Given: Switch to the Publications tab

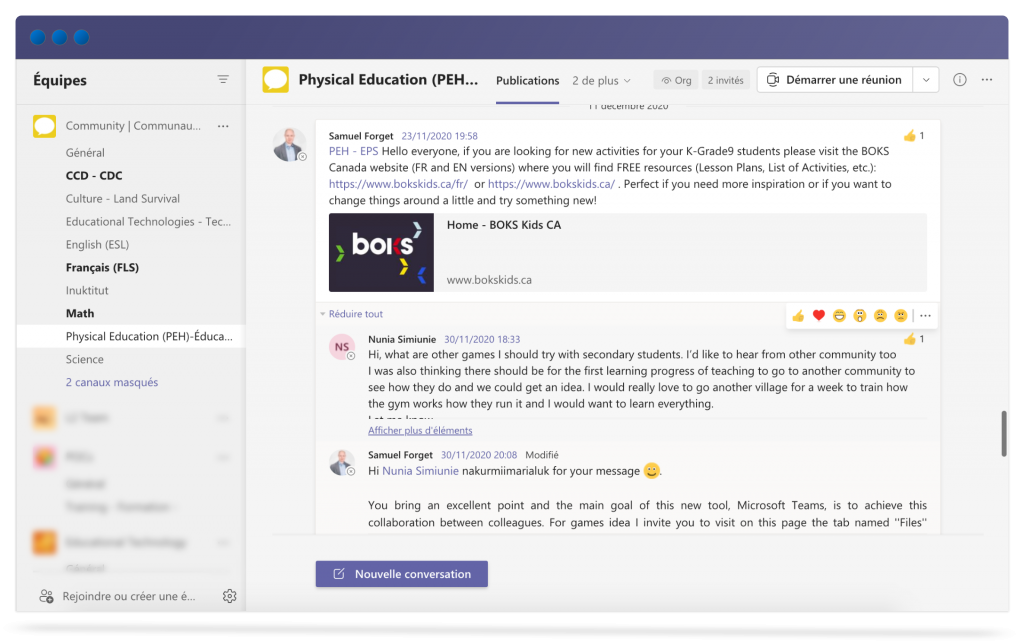Looking at the screenshot, I should [x=527, y=80].
